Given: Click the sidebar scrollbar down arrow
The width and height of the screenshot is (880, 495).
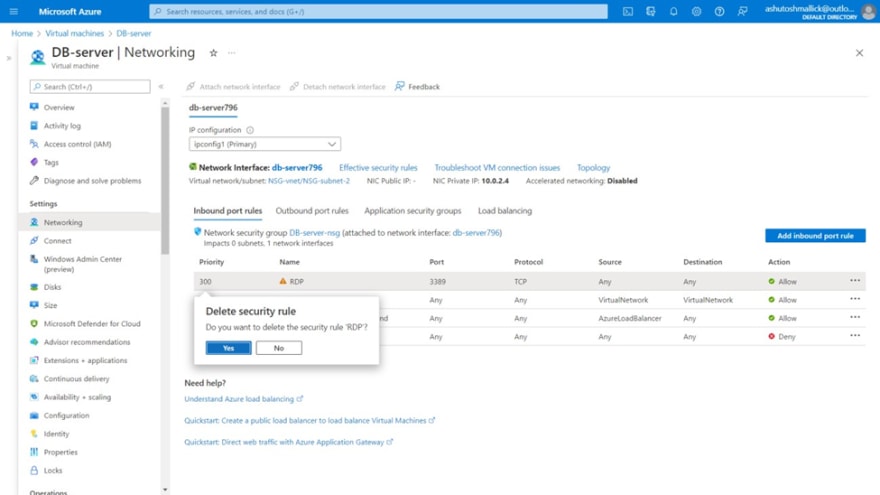Looking at the screenshot, I should click(x=165, y=489).
